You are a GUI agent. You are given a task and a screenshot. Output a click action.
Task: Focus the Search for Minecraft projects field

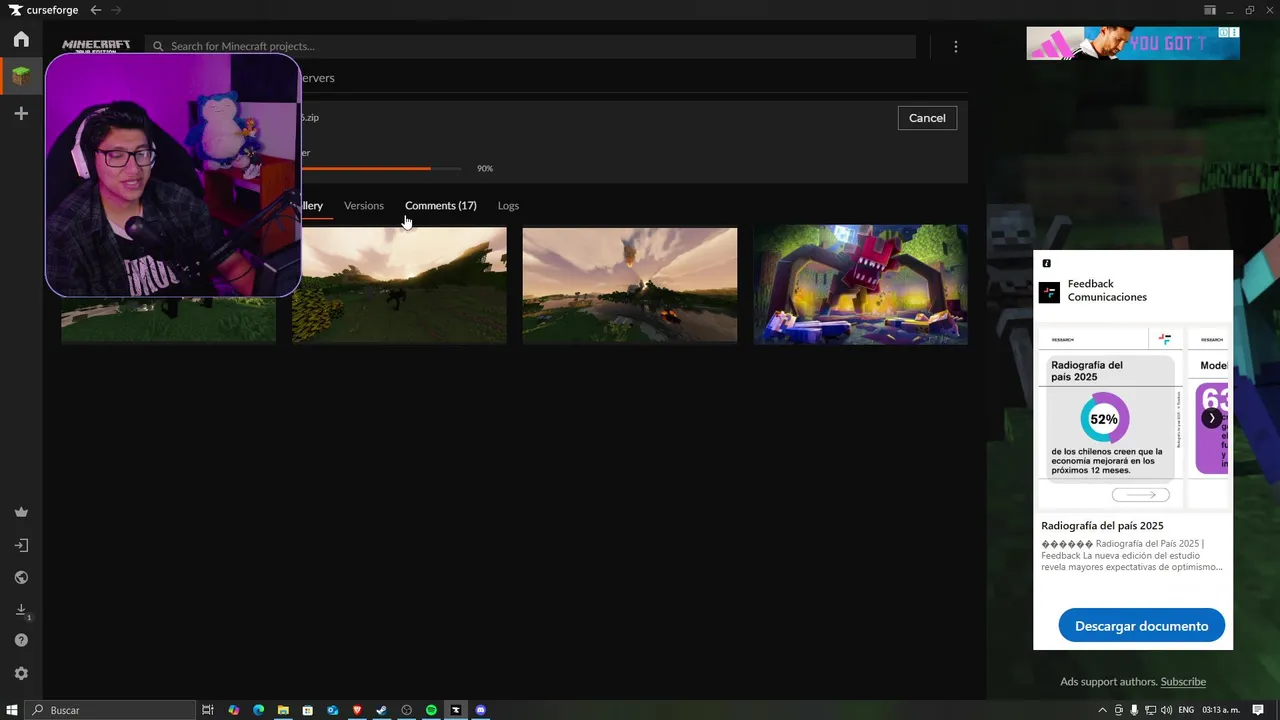530,46
